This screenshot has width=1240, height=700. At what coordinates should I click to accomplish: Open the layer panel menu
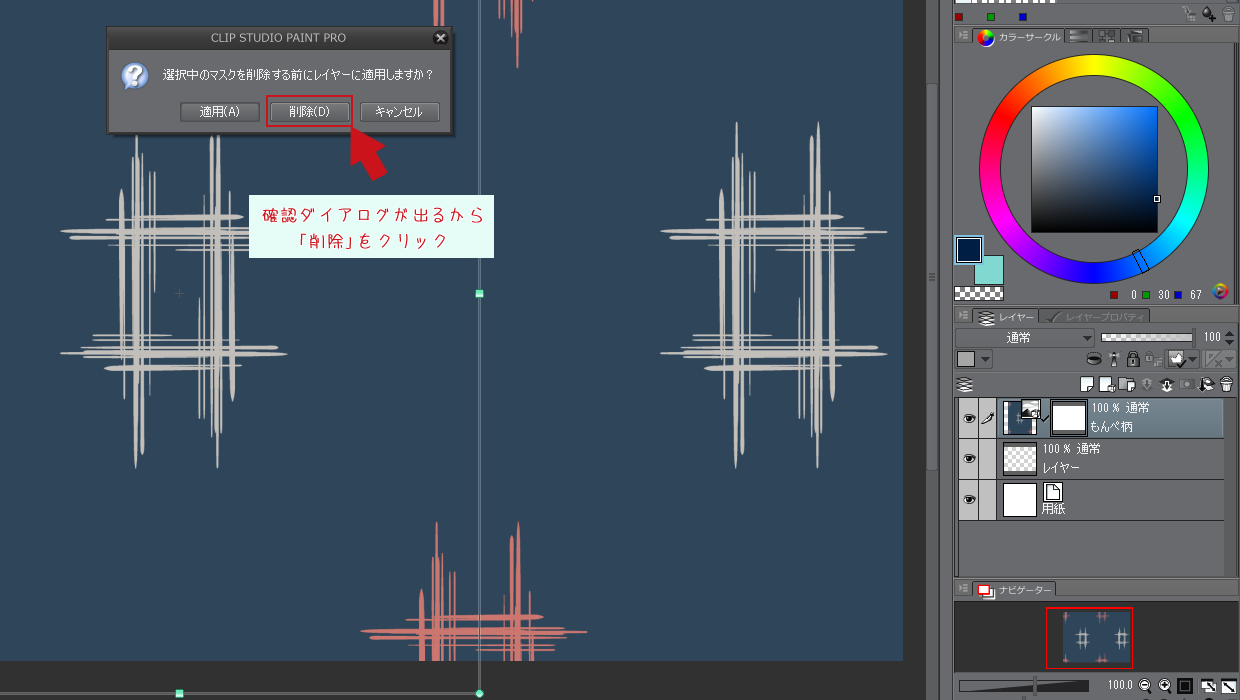click(x=963, y=316)
